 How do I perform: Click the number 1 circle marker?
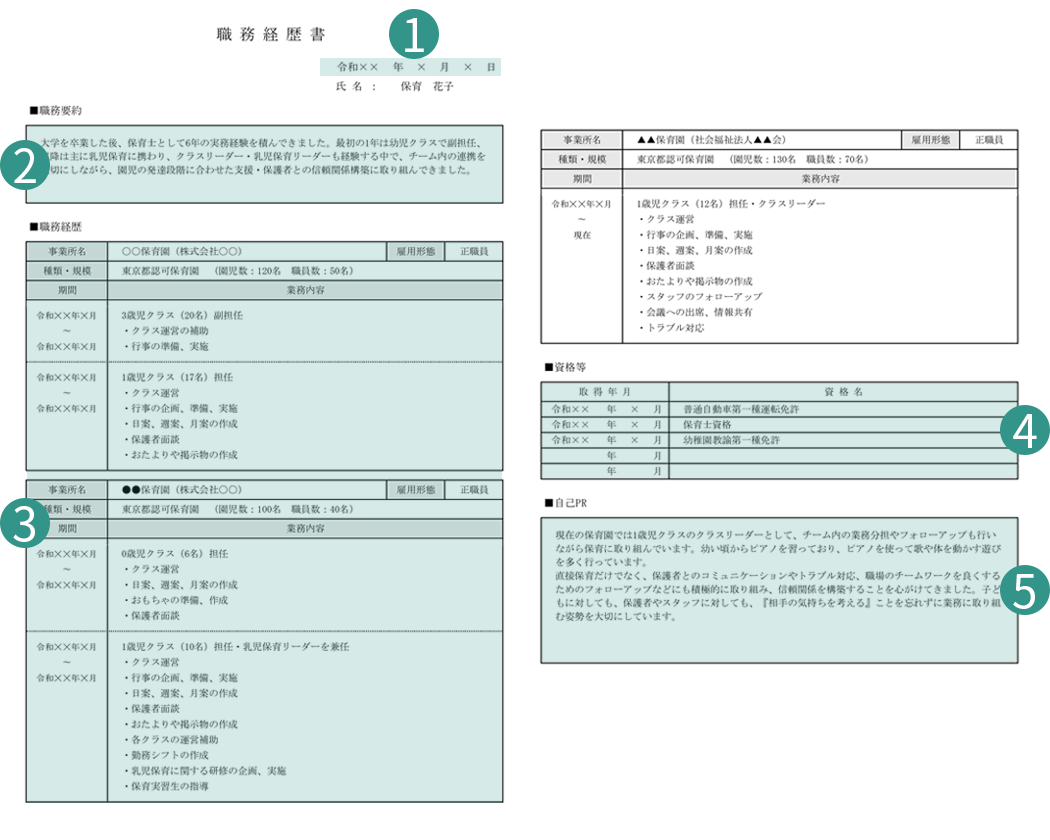tap(415, 37)
